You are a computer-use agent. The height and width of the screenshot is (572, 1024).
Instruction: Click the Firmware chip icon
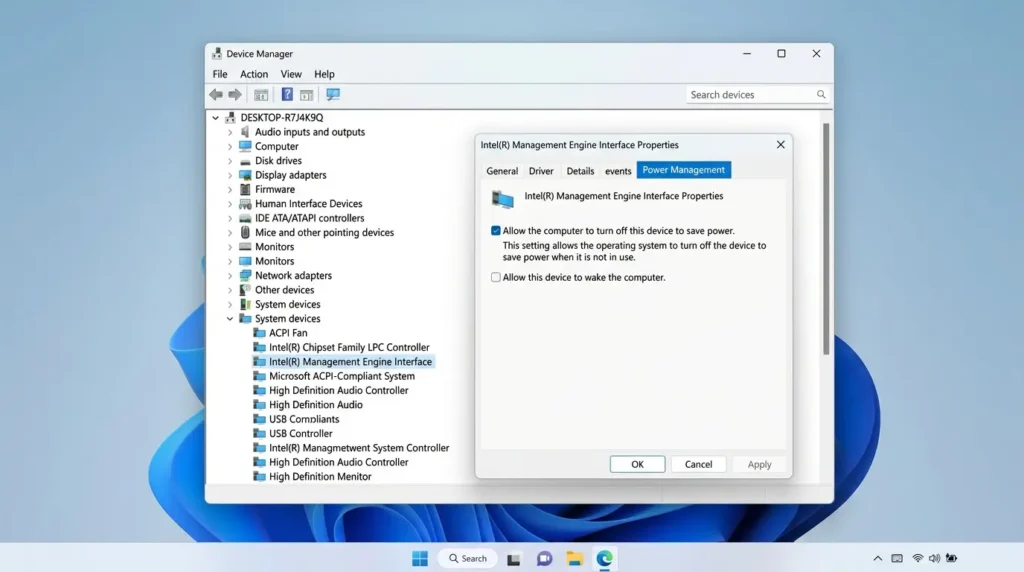coord(245,189)
